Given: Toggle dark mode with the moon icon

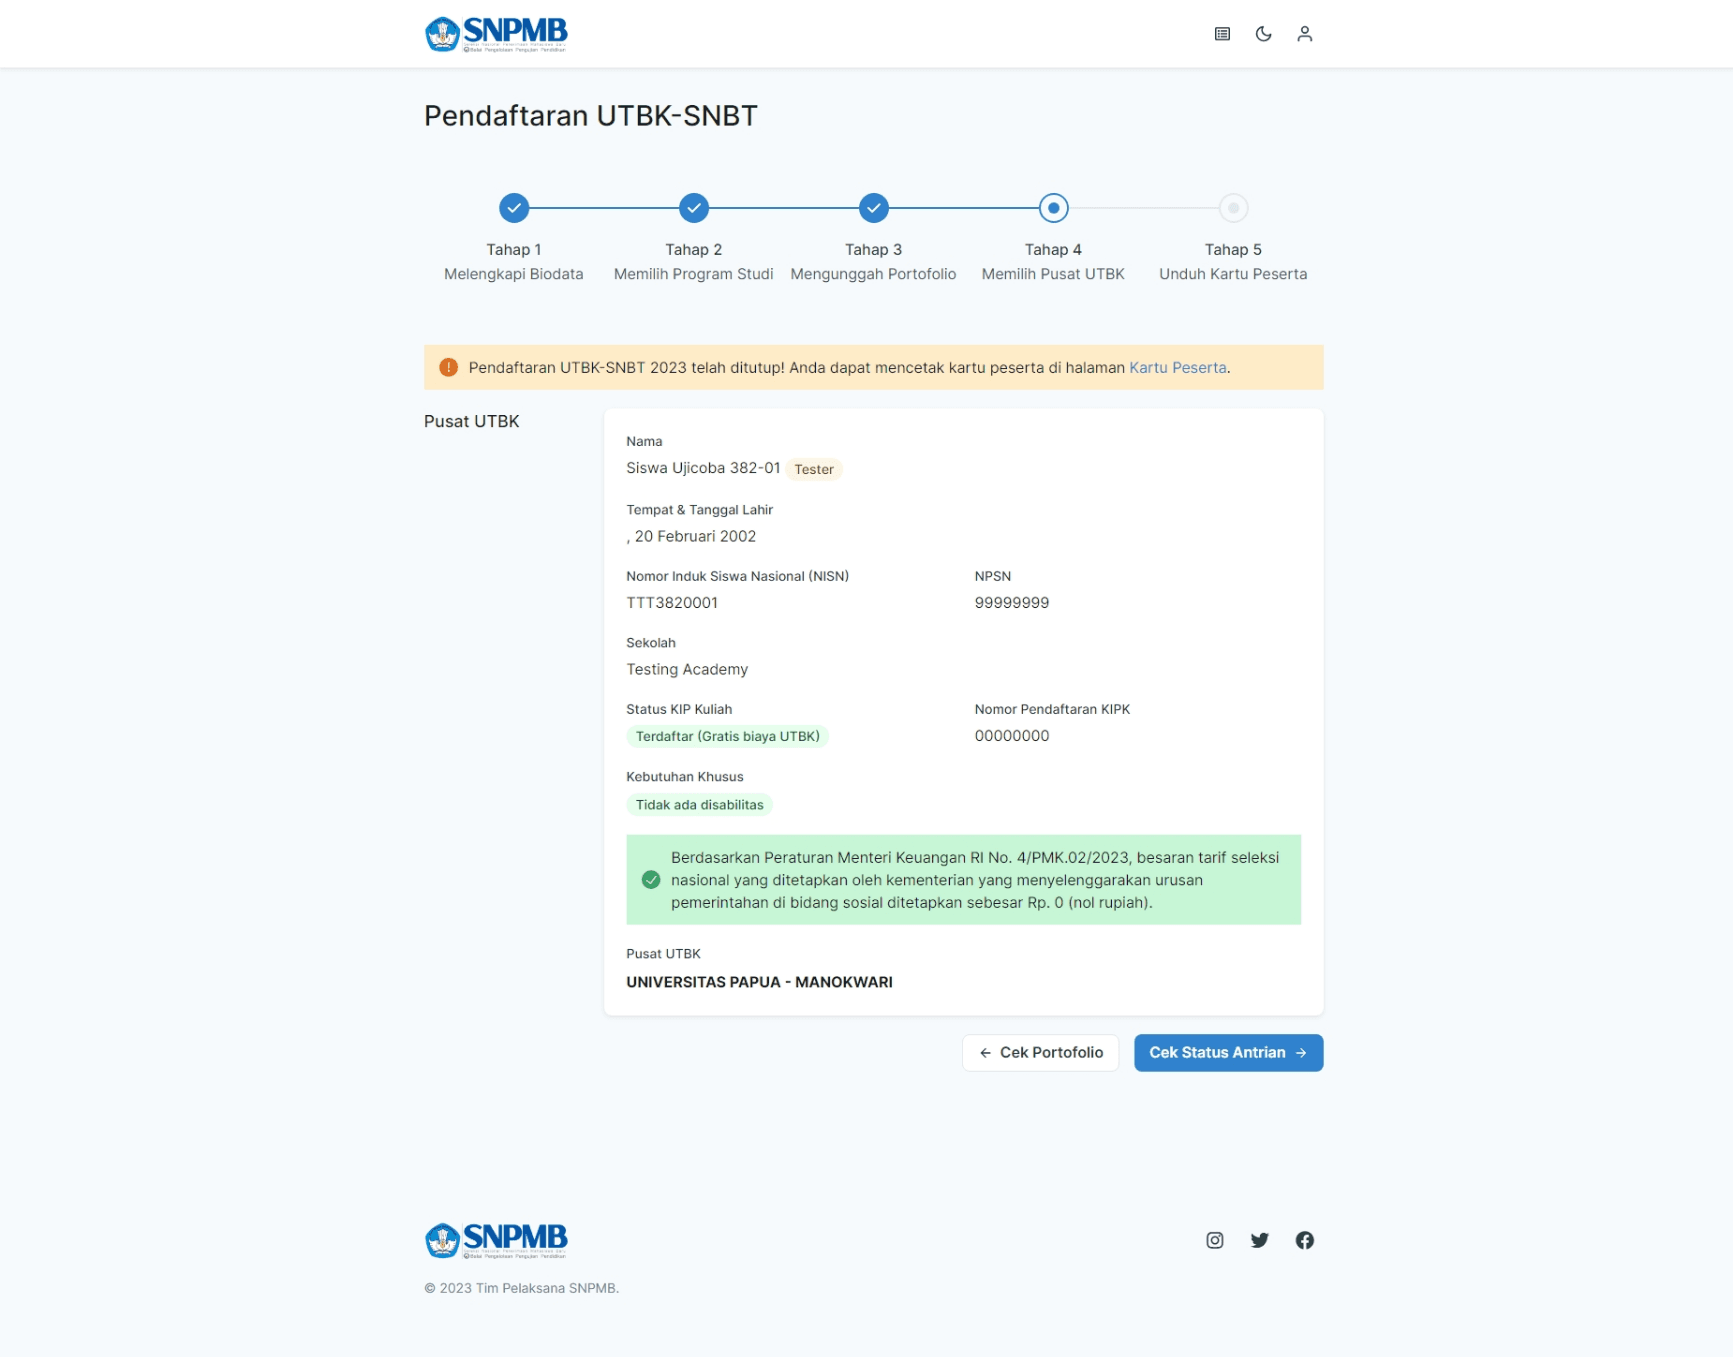Looking at the screenshot, I should (x=1263, y=33).
